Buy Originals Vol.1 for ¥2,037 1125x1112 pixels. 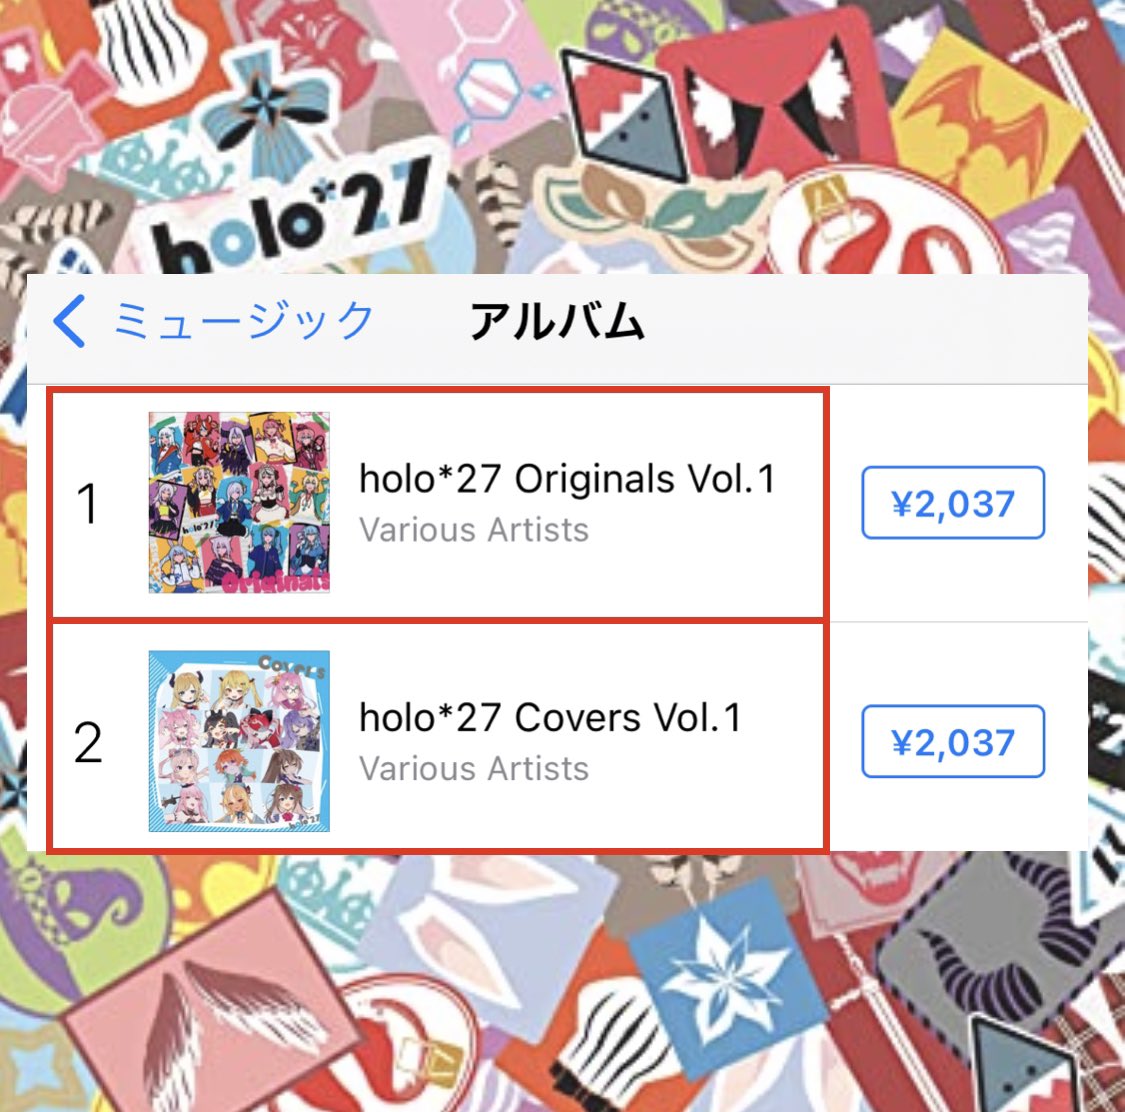pos(953,502)
